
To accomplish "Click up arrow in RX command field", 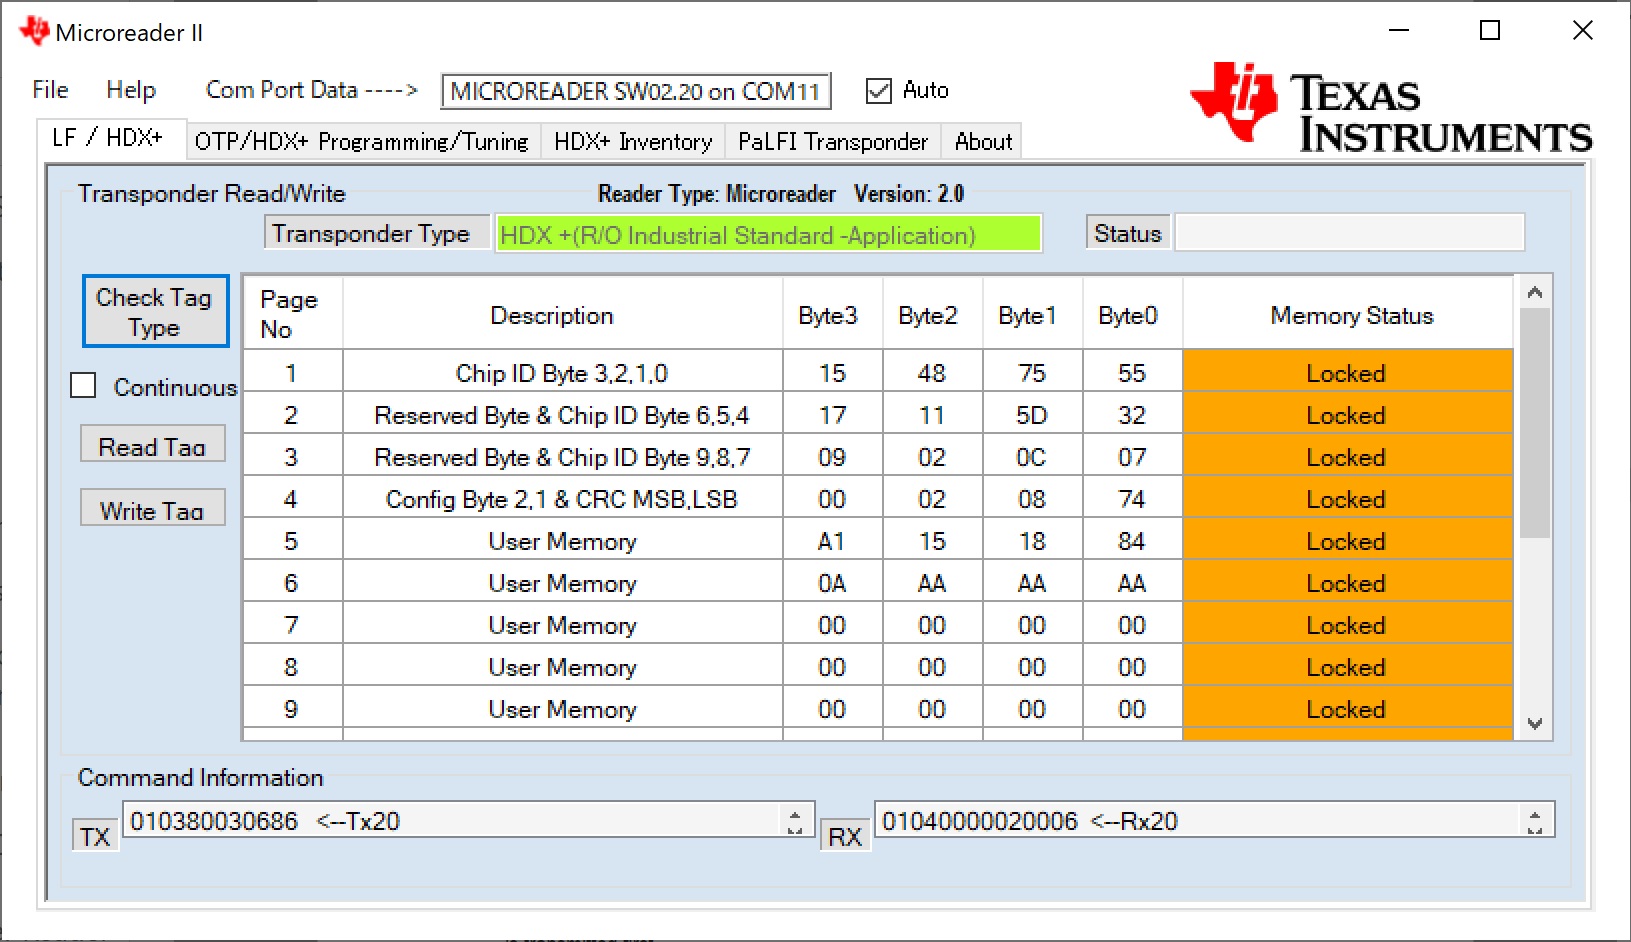I will pos(1535,813).
